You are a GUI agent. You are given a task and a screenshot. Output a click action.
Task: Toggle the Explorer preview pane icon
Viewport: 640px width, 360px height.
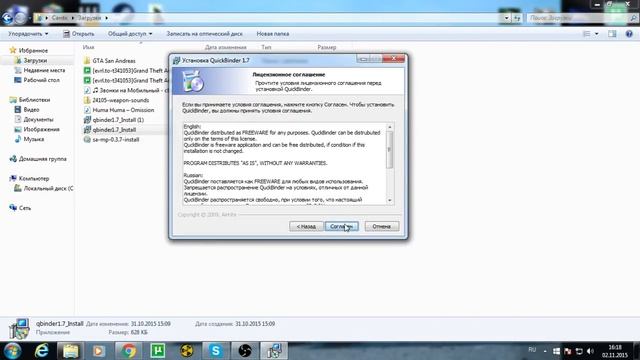coord(612,34)
